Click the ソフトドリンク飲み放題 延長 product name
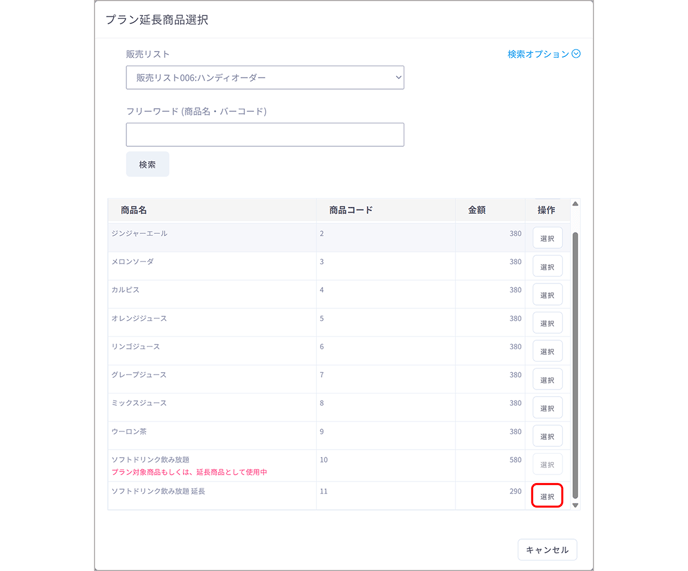The image size is (688, 571). [x=158, y=491]
